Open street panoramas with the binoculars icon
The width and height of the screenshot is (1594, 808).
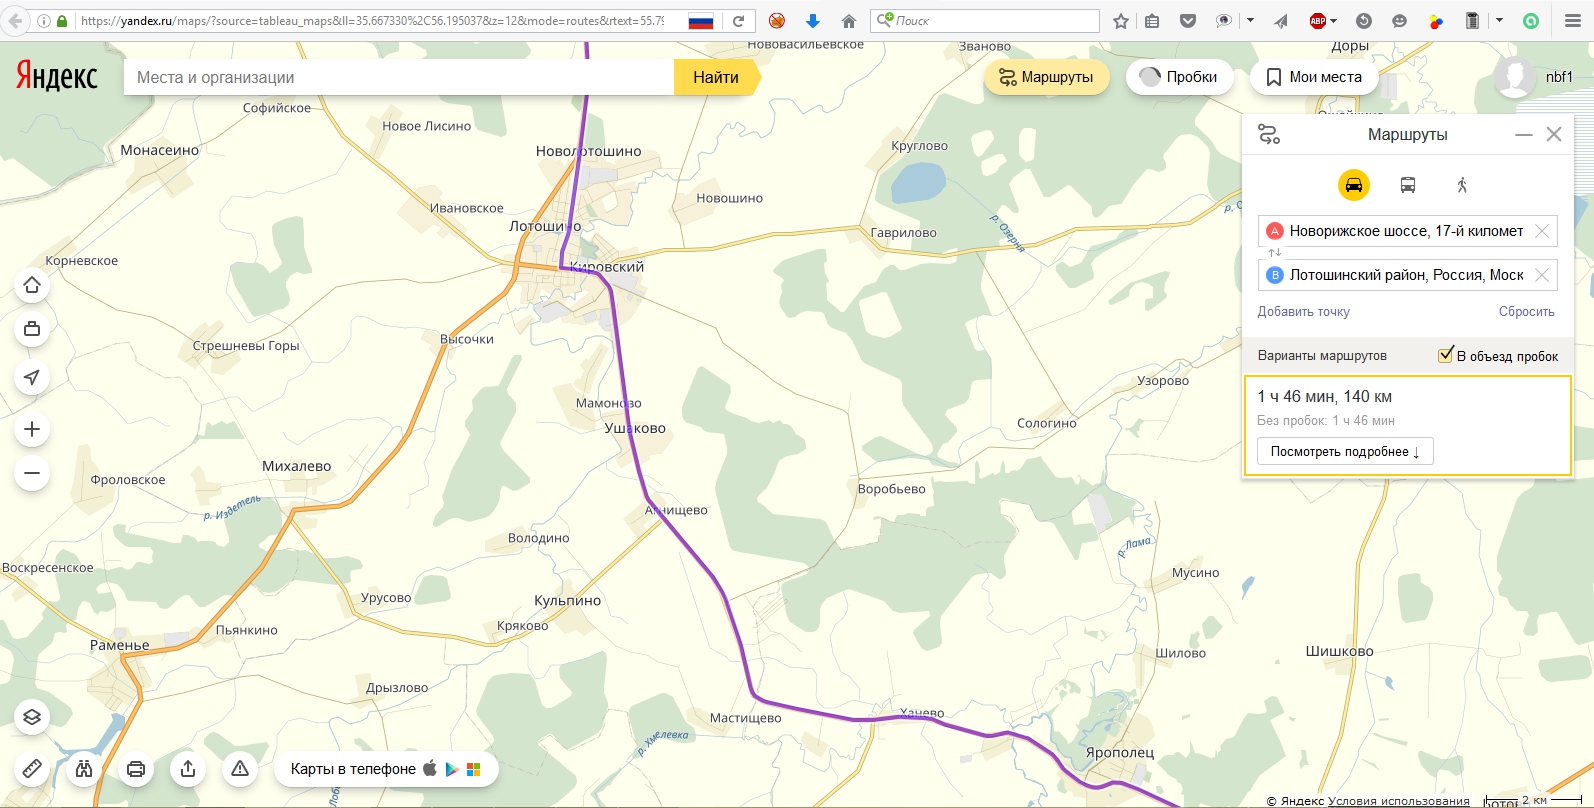tap(84, 768)
